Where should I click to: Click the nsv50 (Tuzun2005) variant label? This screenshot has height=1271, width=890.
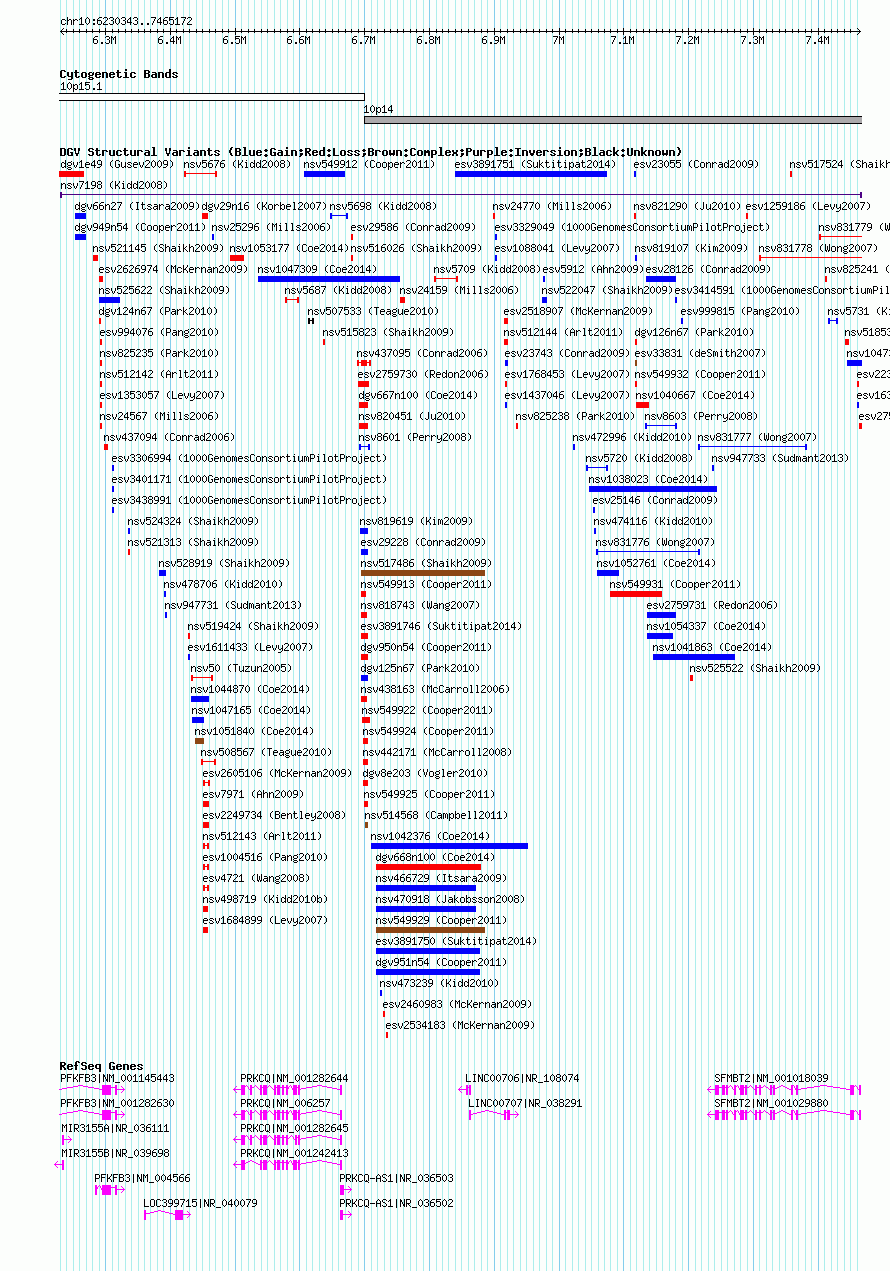[x=241, y=668]
